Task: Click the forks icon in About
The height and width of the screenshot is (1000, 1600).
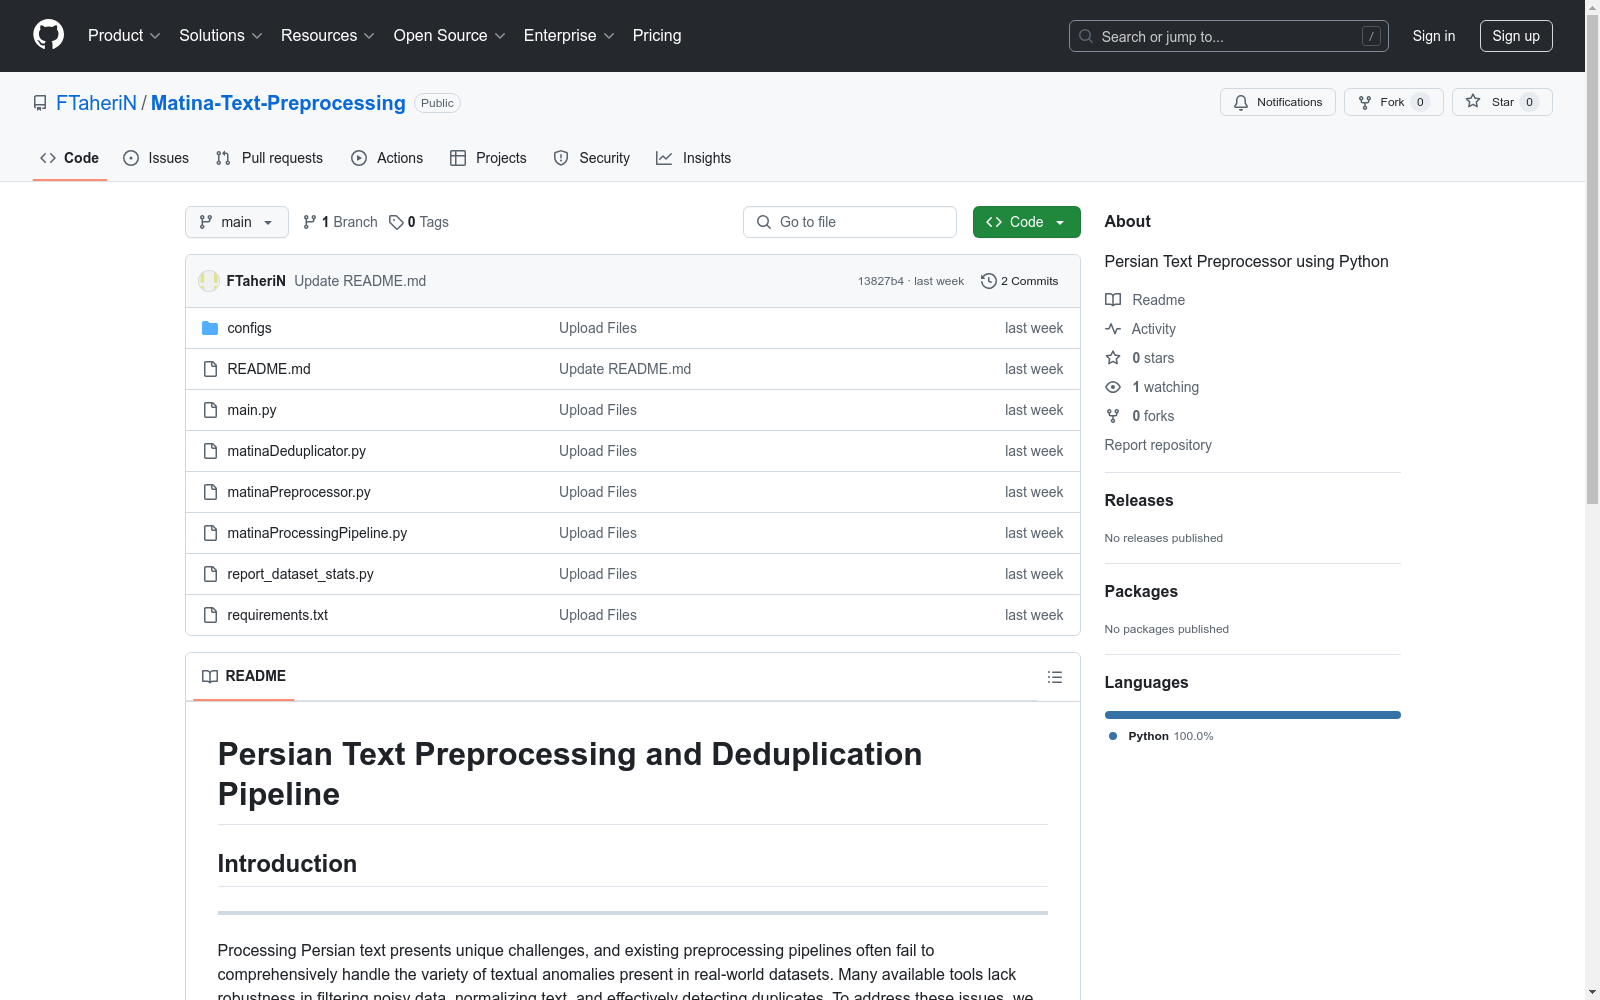Action: click(1113, 416)
